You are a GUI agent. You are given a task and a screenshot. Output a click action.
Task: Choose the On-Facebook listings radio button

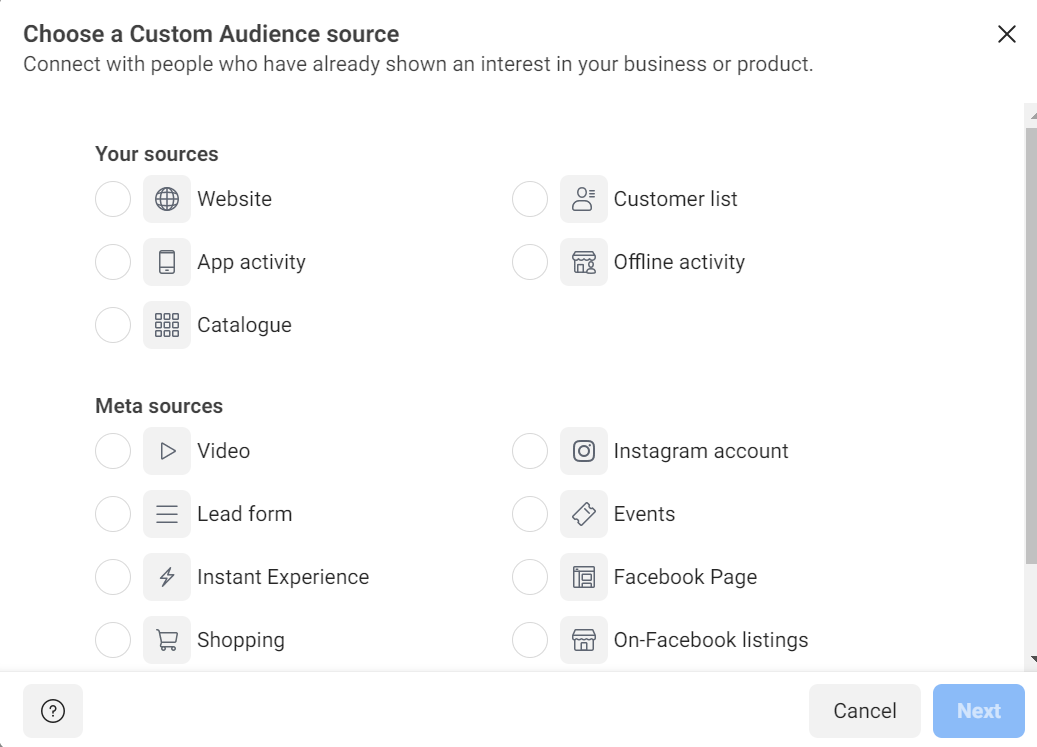click(x=530, y=640)
